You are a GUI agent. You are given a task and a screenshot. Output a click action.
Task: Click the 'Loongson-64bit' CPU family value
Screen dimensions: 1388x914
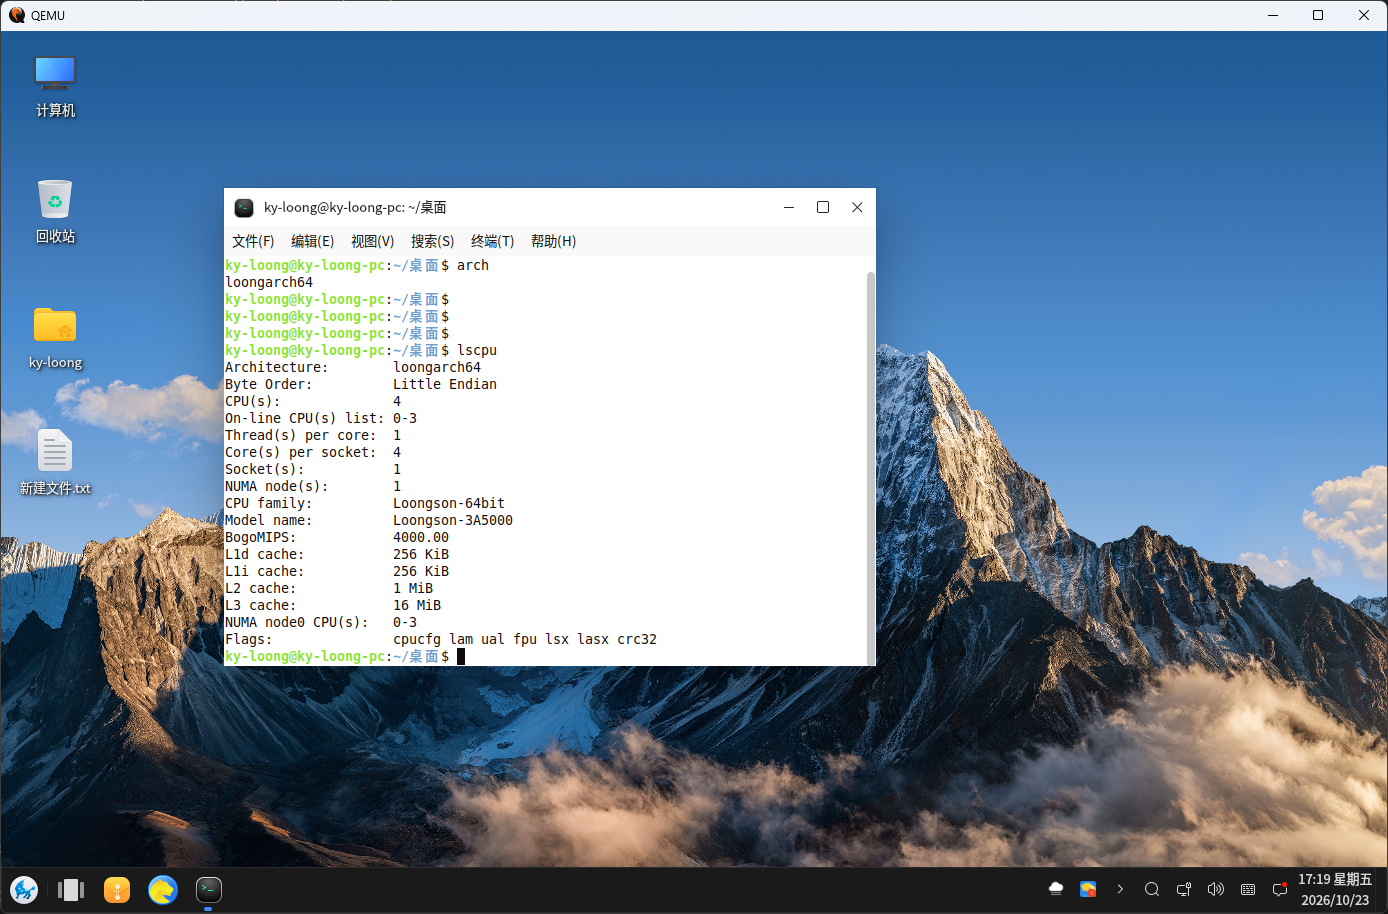point(449,503)
